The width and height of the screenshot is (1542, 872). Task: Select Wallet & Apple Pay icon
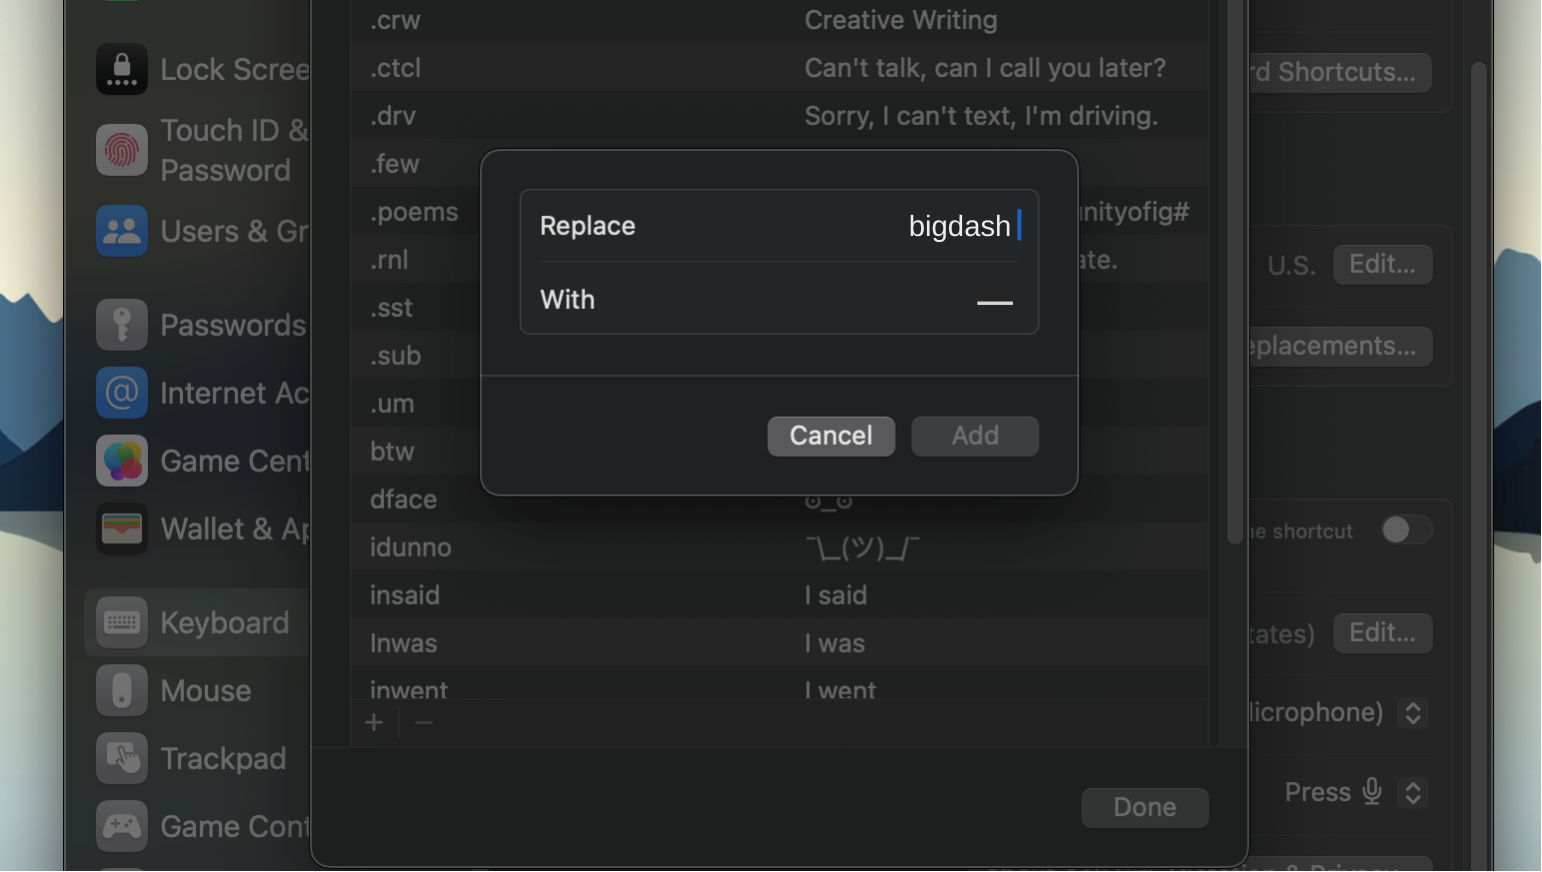pos(122,529)
